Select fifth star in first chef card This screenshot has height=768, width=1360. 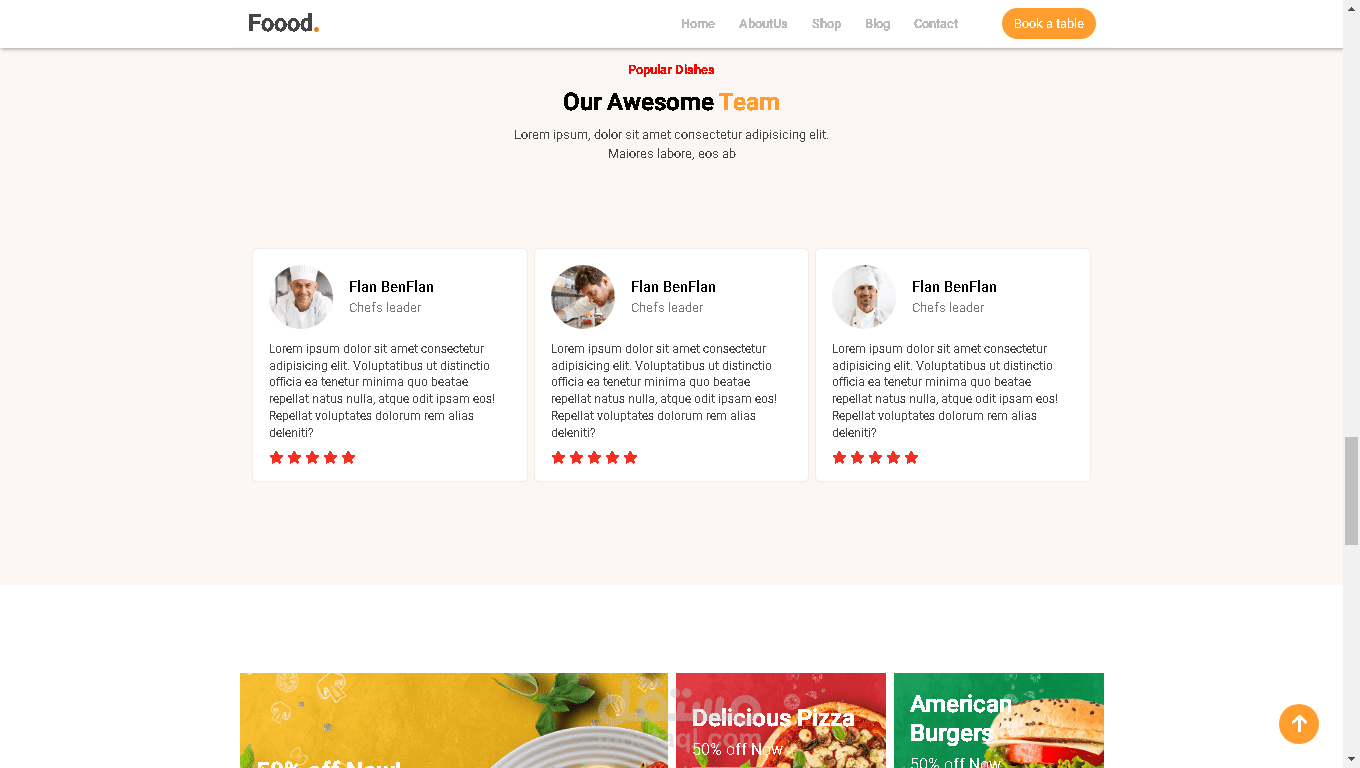click(349, 458)
